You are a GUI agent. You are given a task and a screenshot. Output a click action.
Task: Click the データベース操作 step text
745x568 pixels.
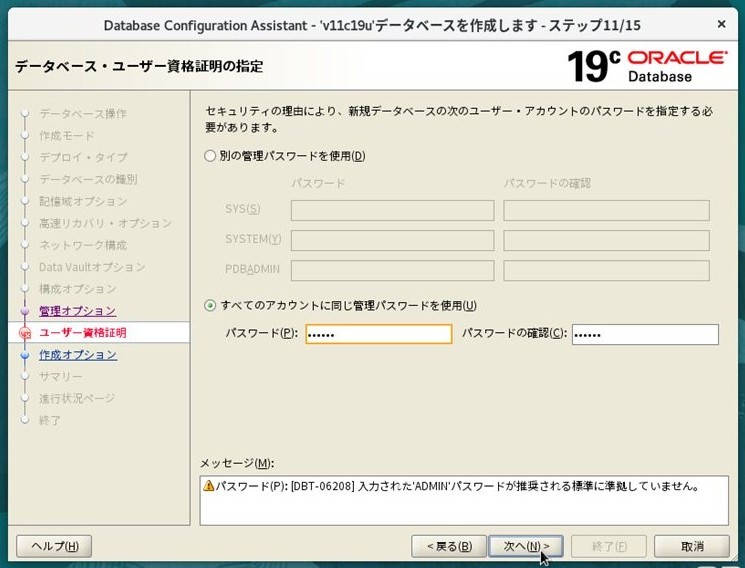pos(83,114)
